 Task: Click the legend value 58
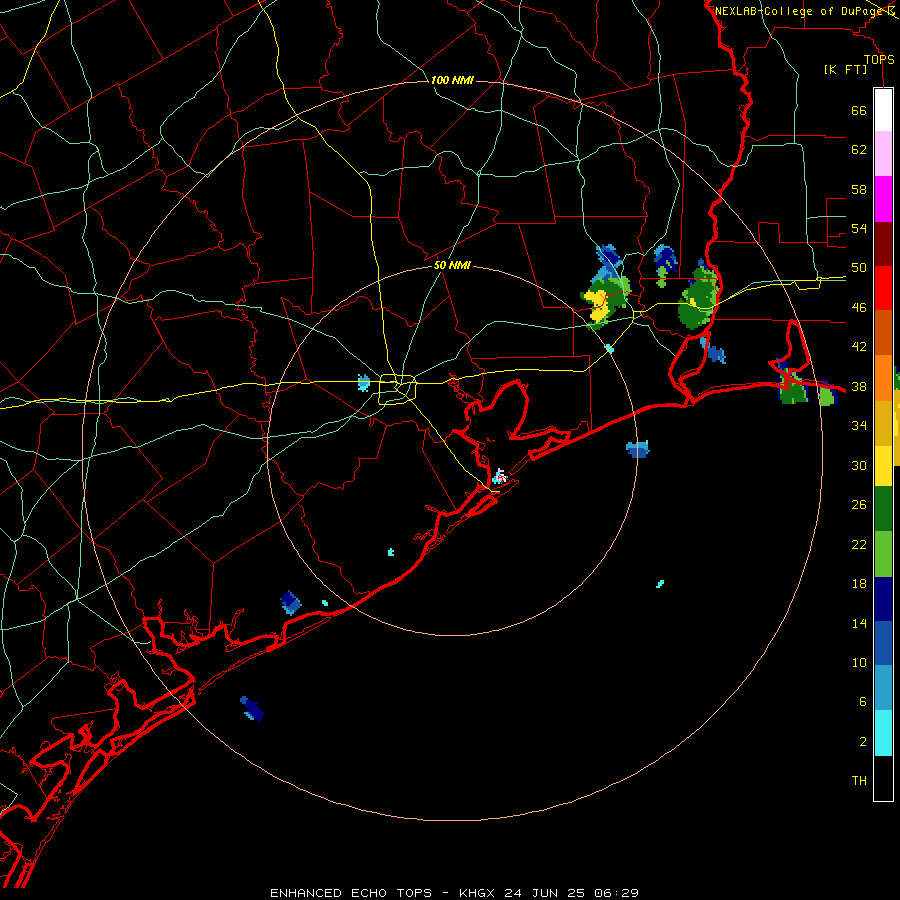859,189
